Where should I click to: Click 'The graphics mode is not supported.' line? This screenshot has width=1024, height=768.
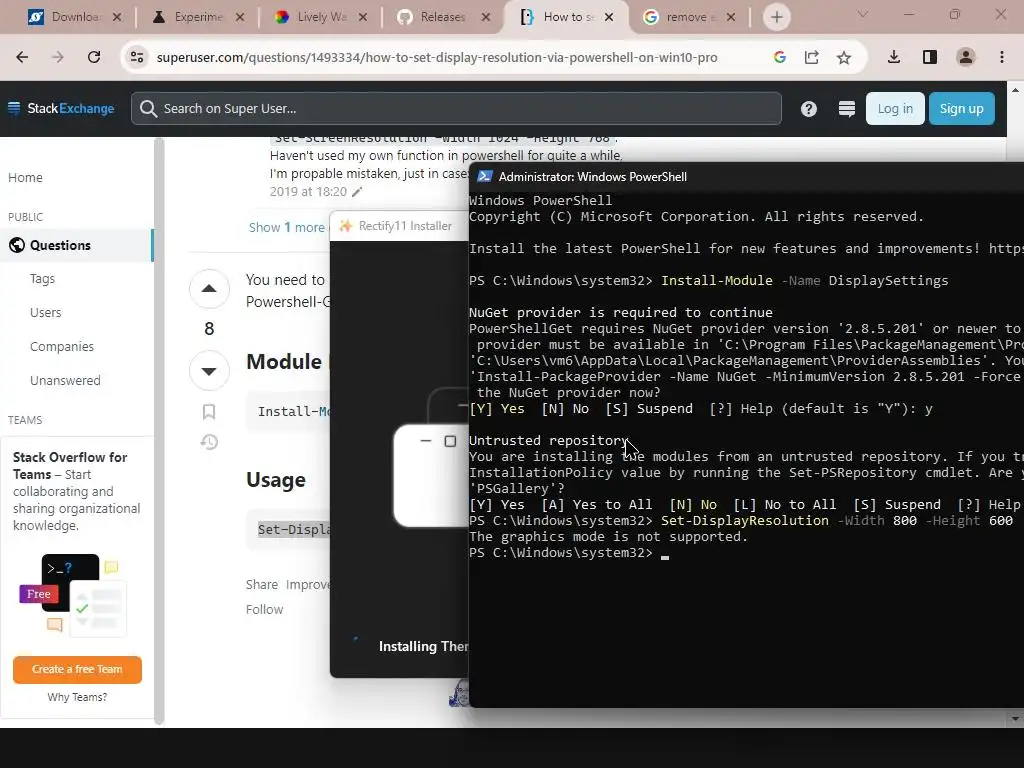(x=608, y=537)
